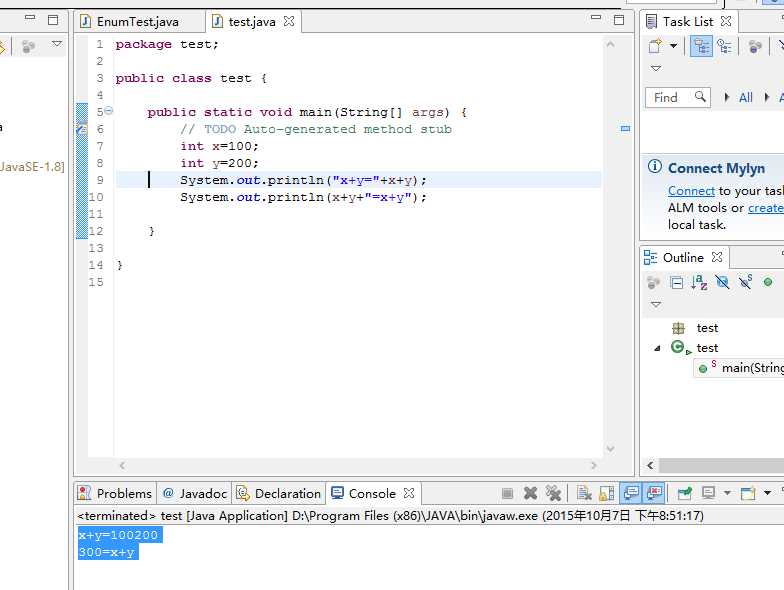Toggle Scroll Lock in the Console
The height and width of the screenshot is (590, 784).
click(x=606, y=494)
